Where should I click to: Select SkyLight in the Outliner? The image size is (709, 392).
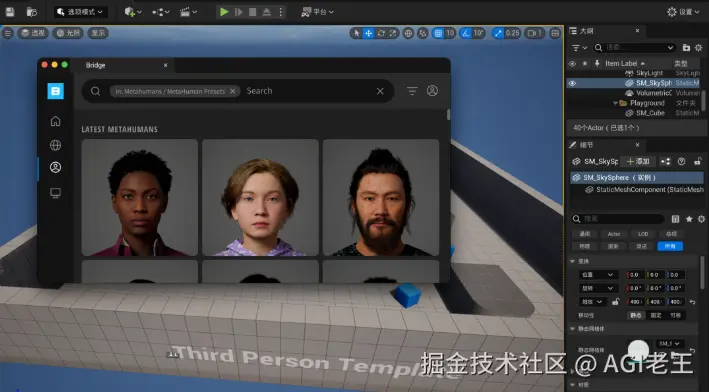coord(649,73)
